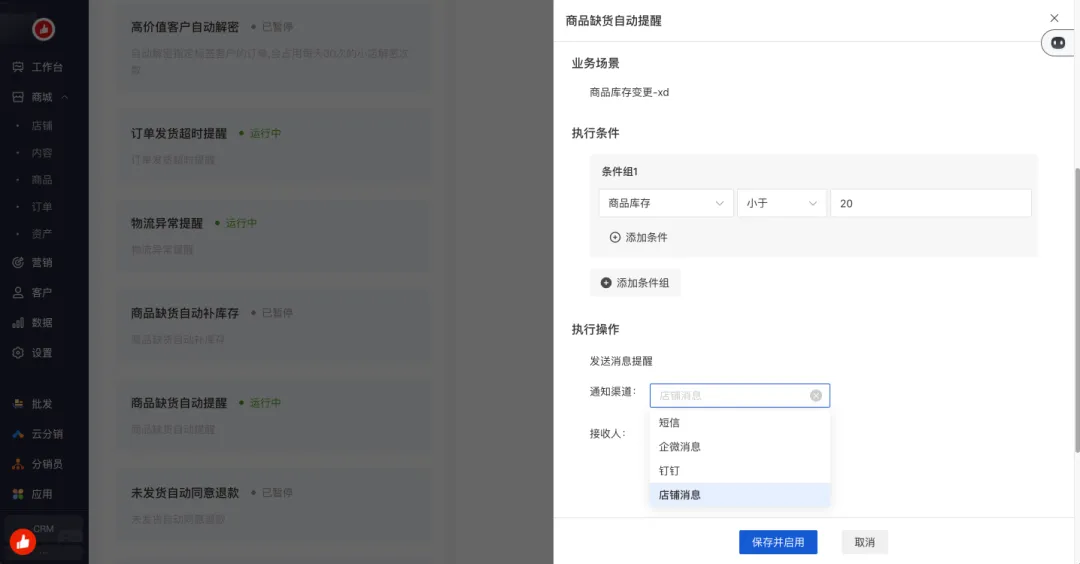Select the 数据 data chart icon
The height and width of the screenshot is (564, 1080).
click(x=18, y=323)
